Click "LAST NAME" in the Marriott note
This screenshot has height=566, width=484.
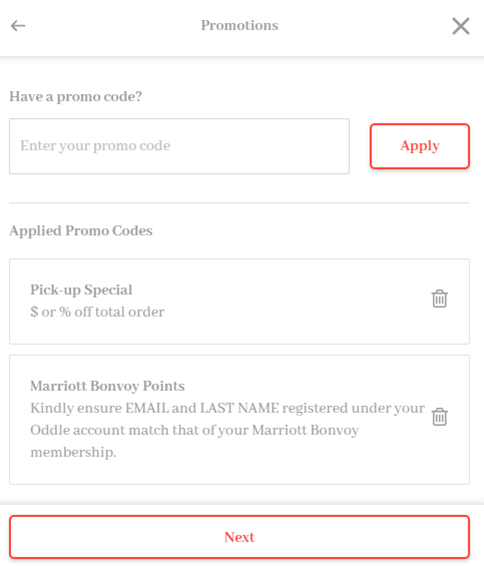pyautogui.click(x=239, y=408)
